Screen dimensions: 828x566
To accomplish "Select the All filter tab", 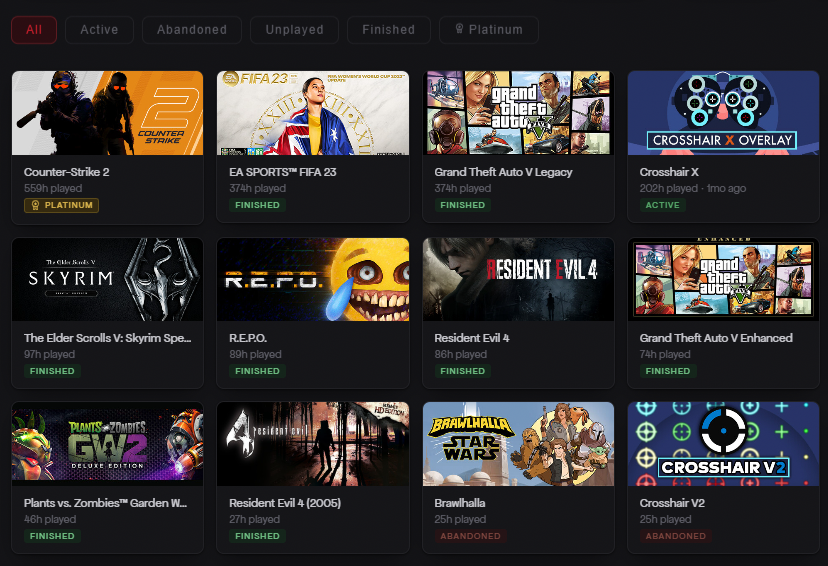I will pyautogui.click(x=34, y=30).
